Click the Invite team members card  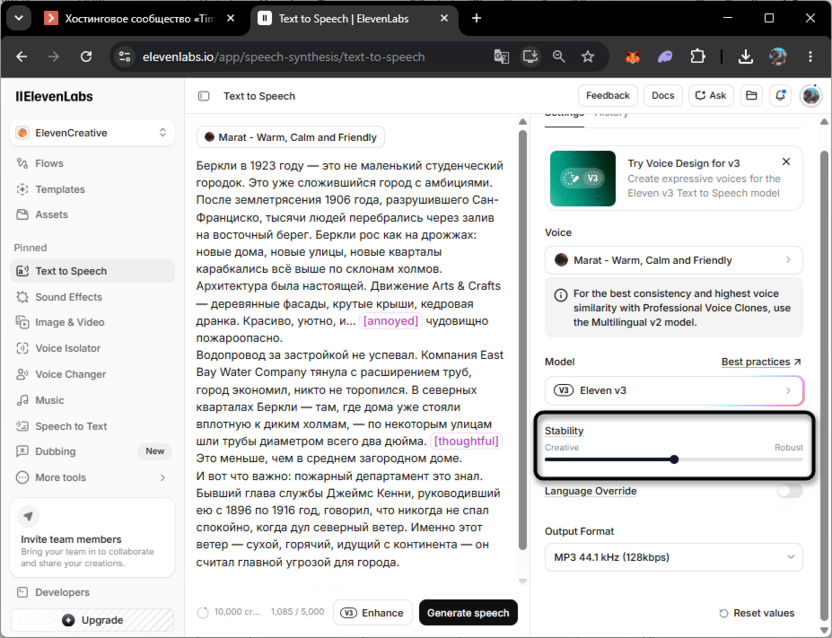(92, 538)
